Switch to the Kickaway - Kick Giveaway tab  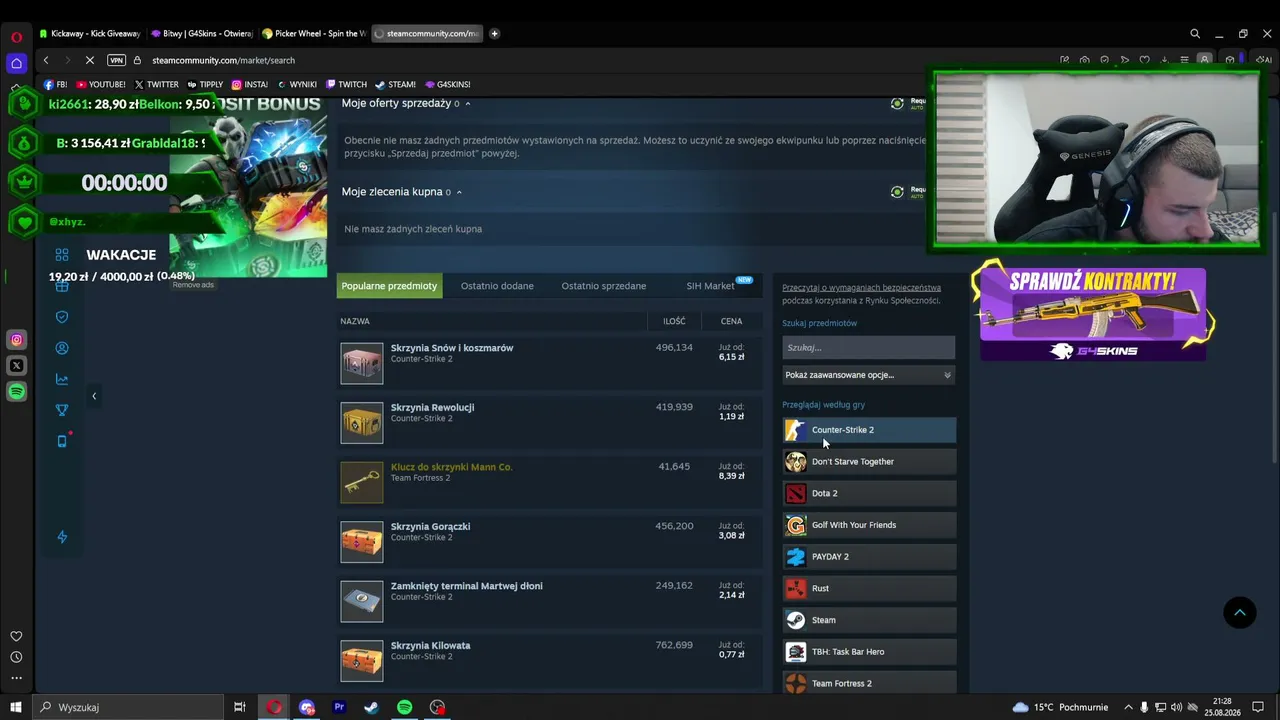90,33
